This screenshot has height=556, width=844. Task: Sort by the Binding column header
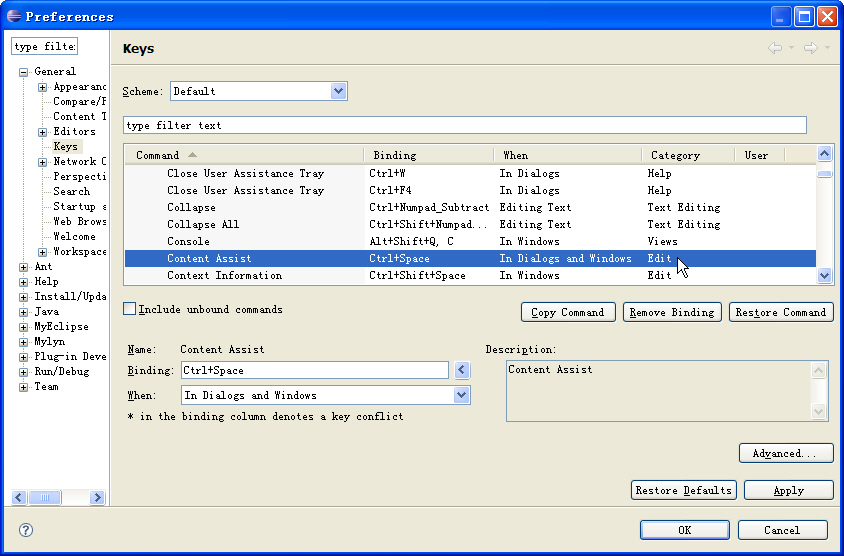(x=428, y=155)
